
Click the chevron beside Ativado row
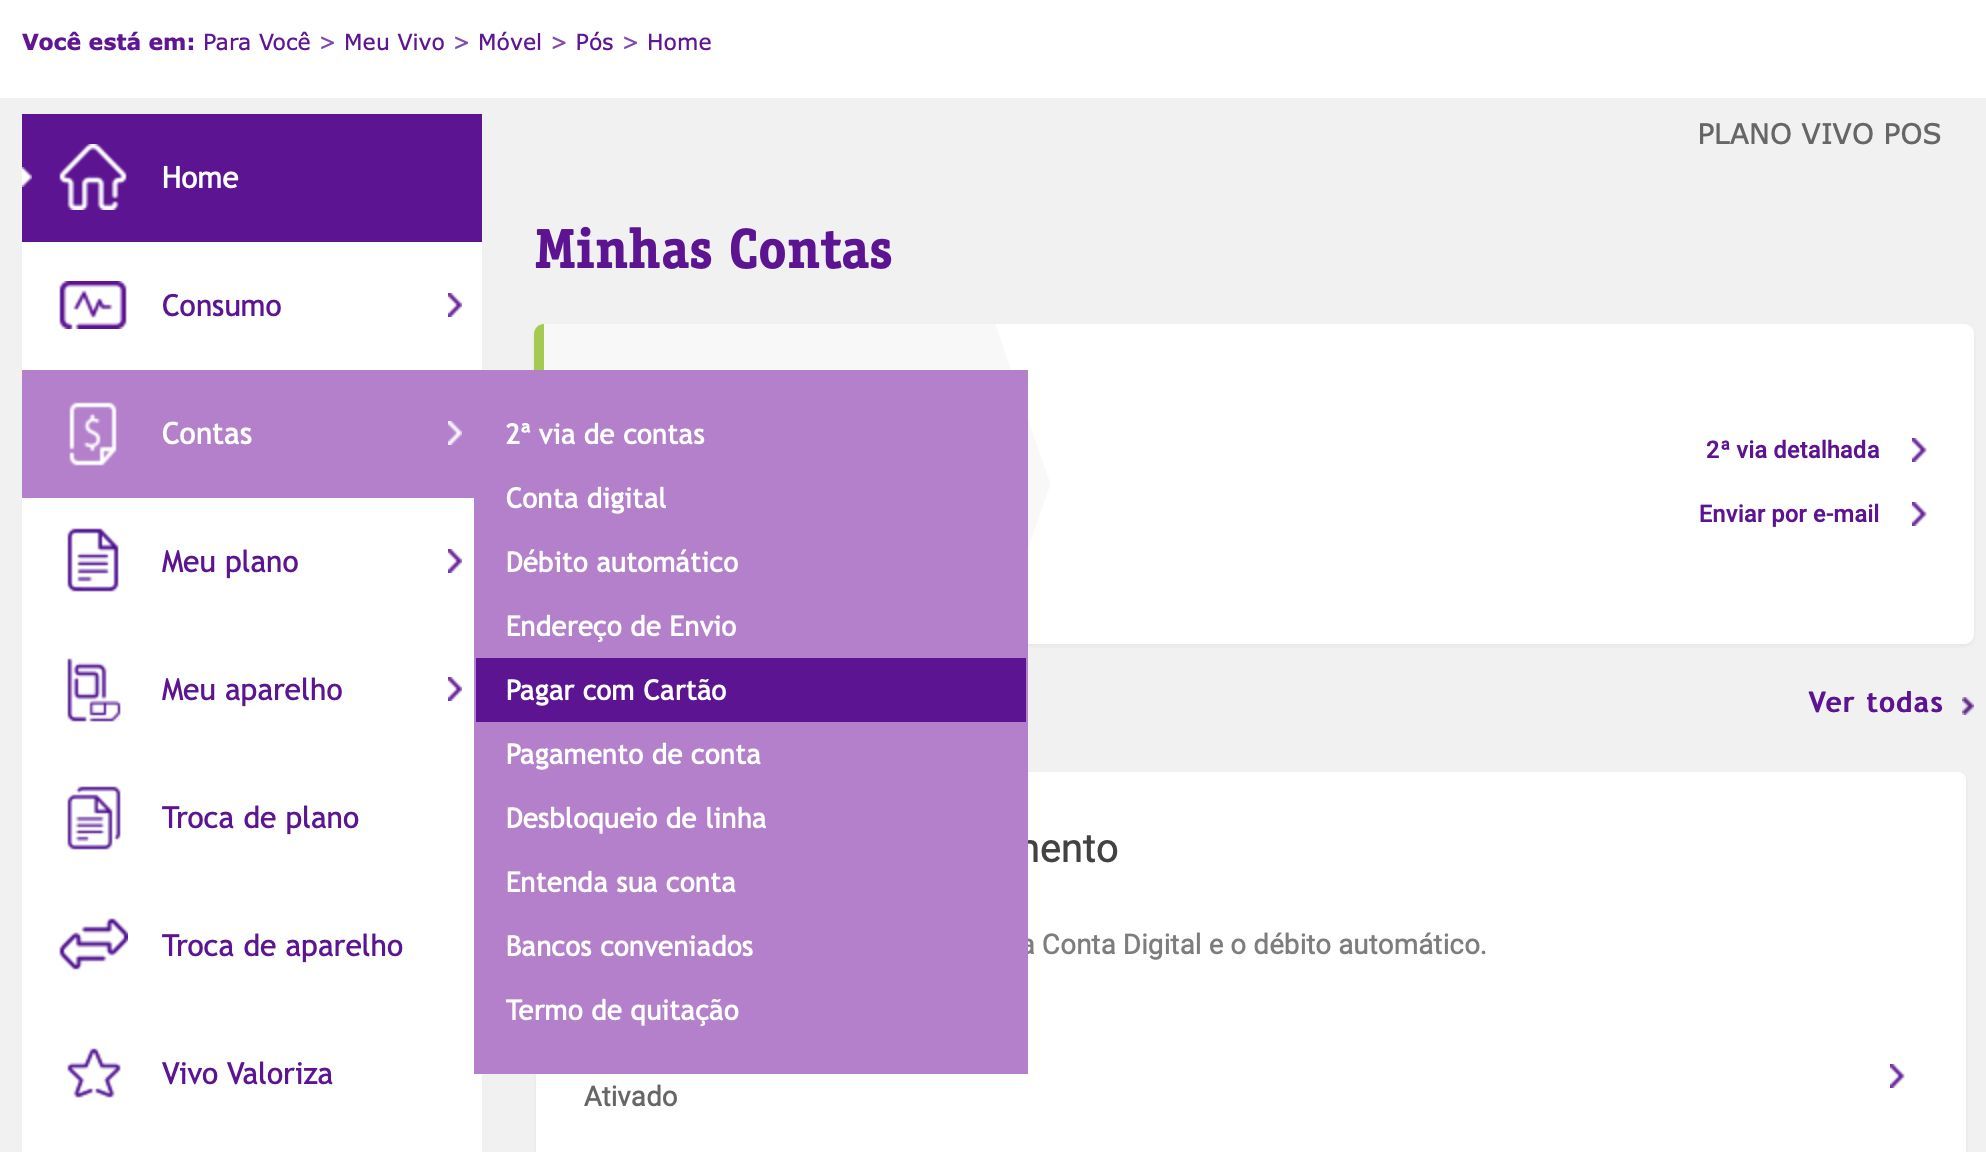[1896, 1076]
